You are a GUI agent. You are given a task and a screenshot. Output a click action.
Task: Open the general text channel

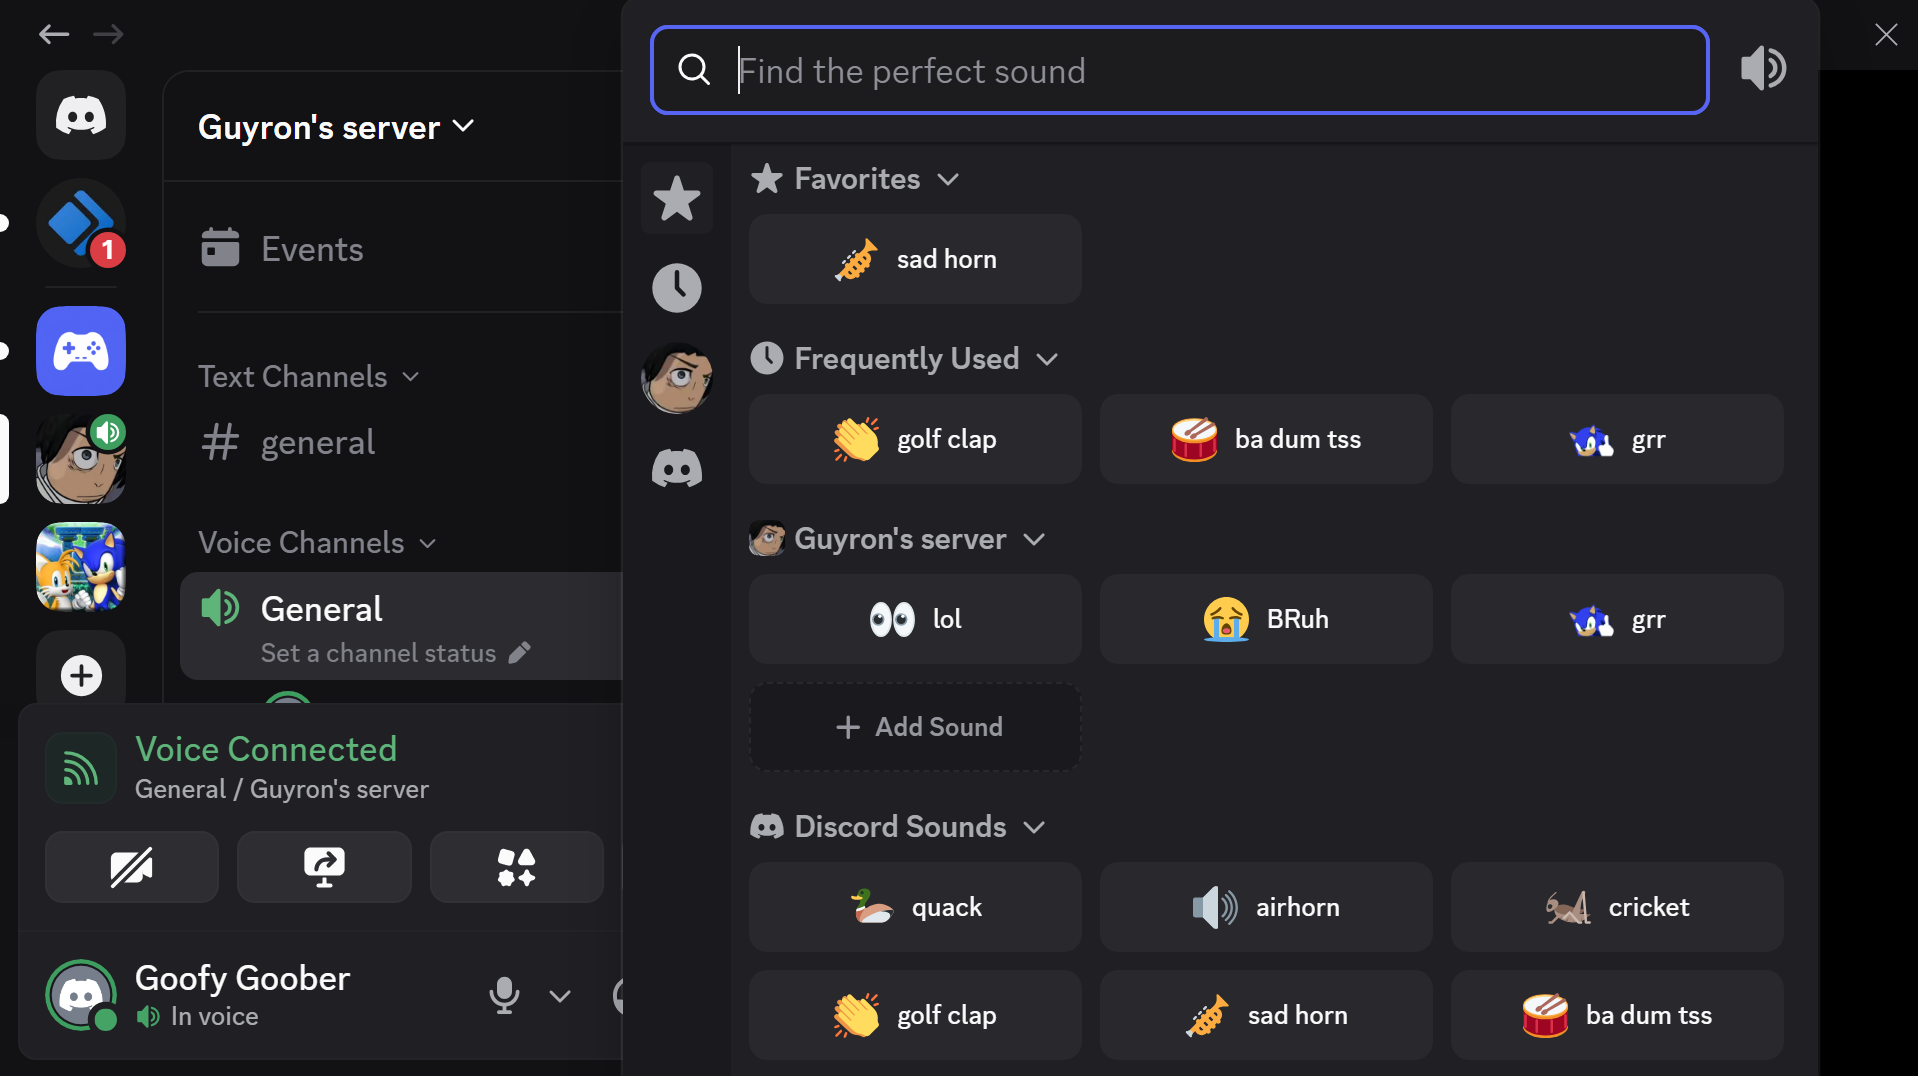tap(402, 442)
